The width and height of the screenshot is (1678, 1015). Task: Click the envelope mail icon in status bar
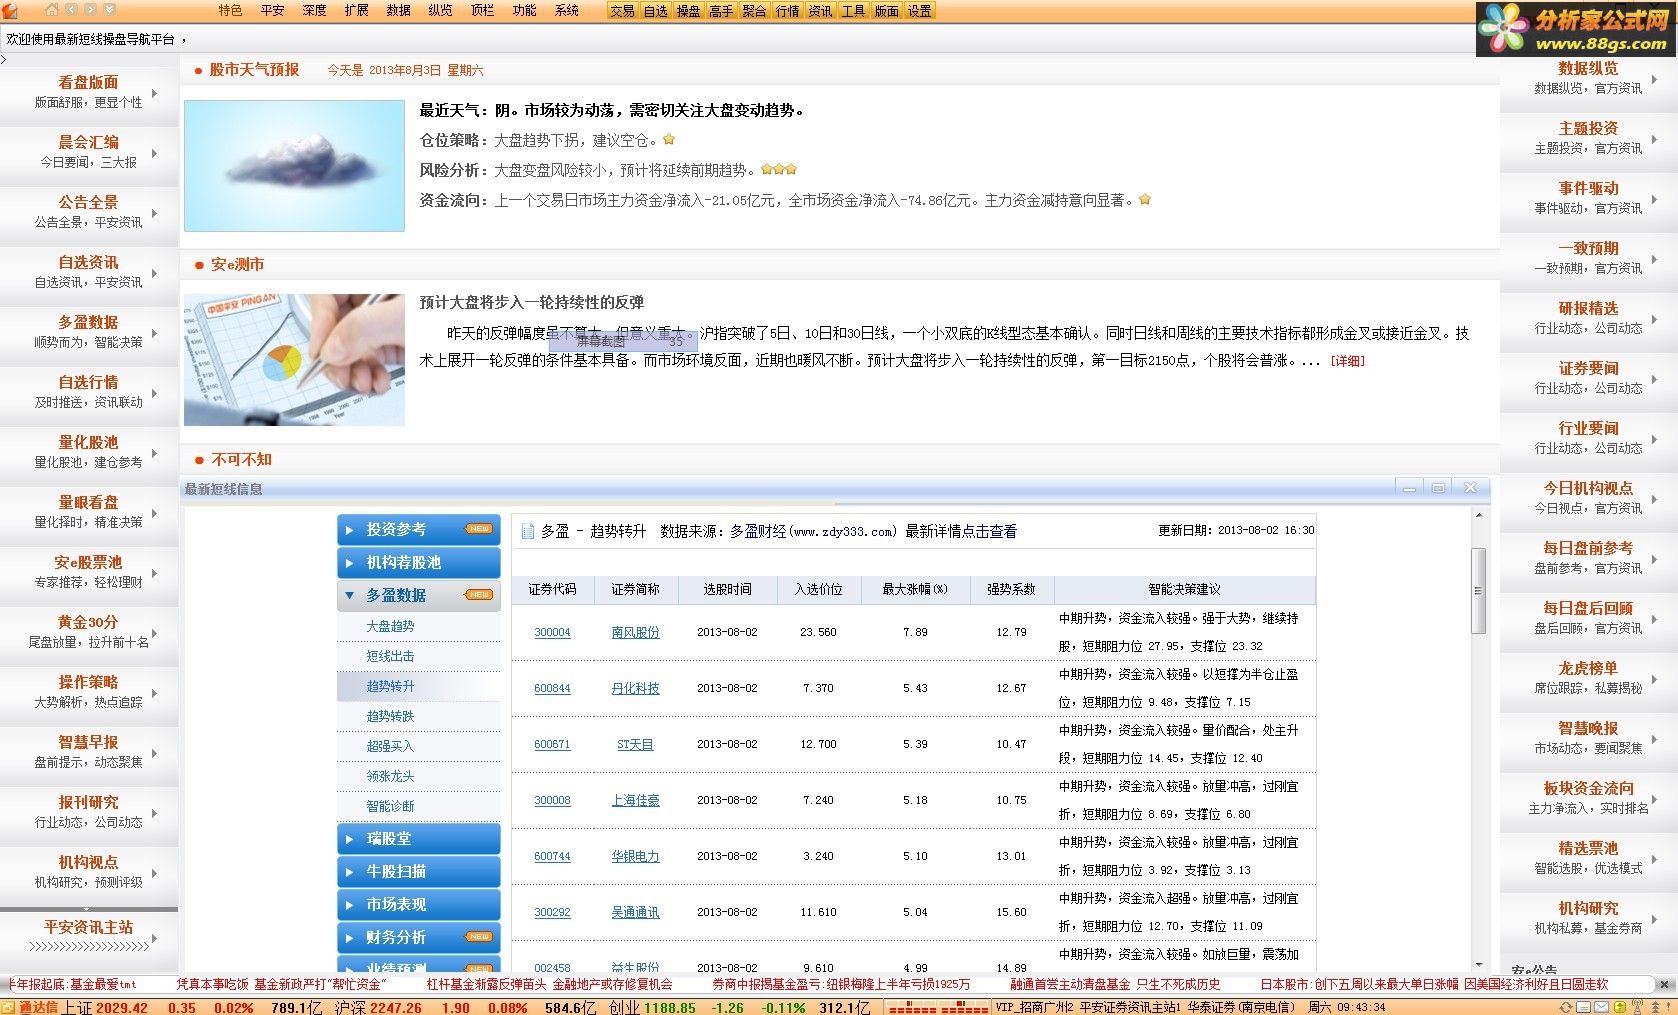(x=1601, y=1007)
